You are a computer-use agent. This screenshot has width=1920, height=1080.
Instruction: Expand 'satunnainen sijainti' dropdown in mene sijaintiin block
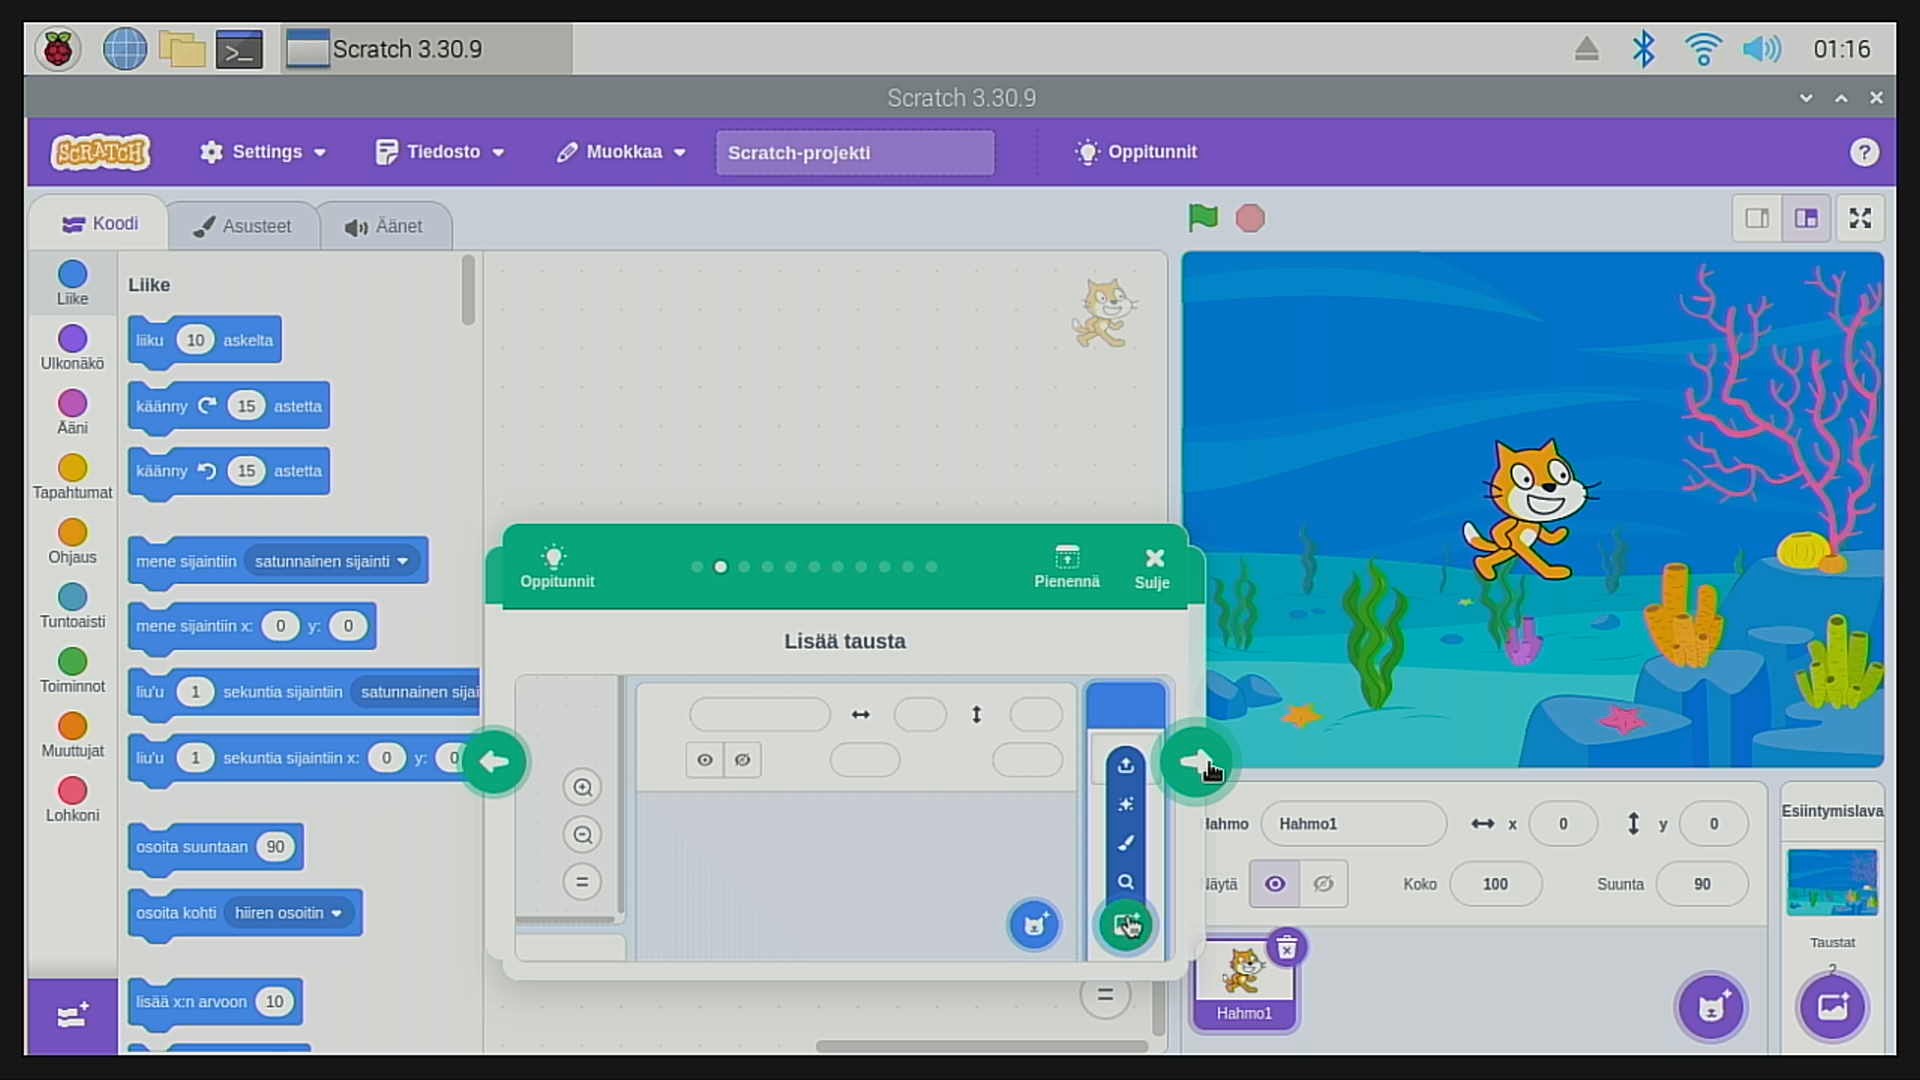point(331,561)
